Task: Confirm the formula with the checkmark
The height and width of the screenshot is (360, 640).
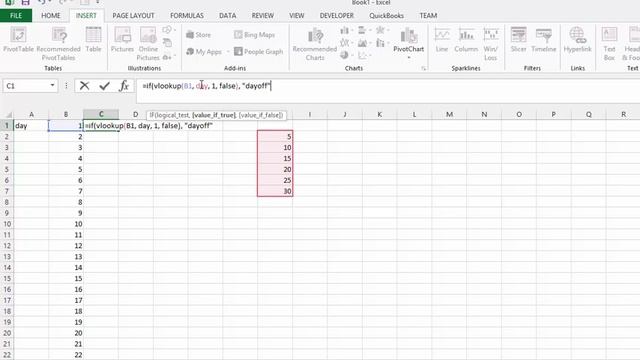Action: (104, 86)
